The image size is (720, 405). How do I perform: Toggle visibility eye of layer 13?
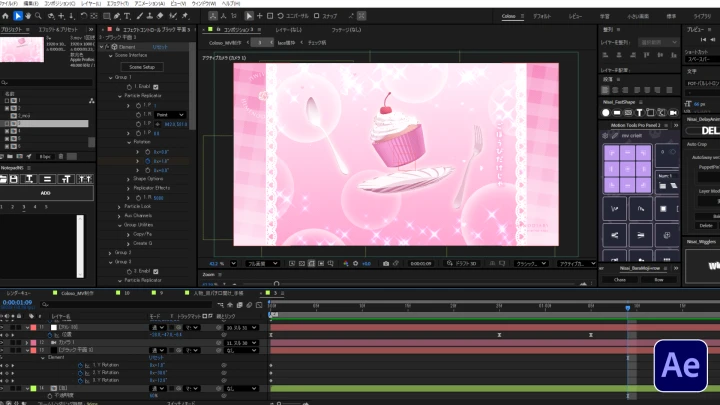2,350
